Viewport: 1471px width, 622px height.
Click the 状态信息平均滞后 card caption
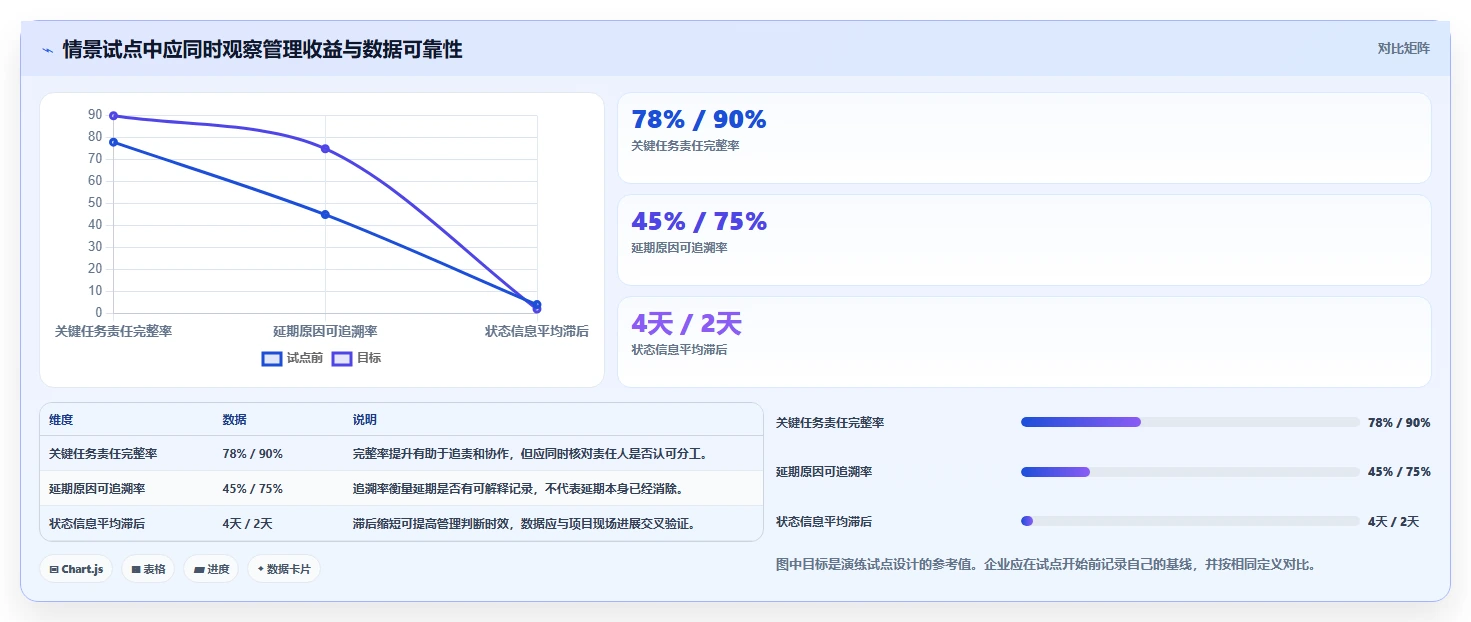[x=679, y=350]
